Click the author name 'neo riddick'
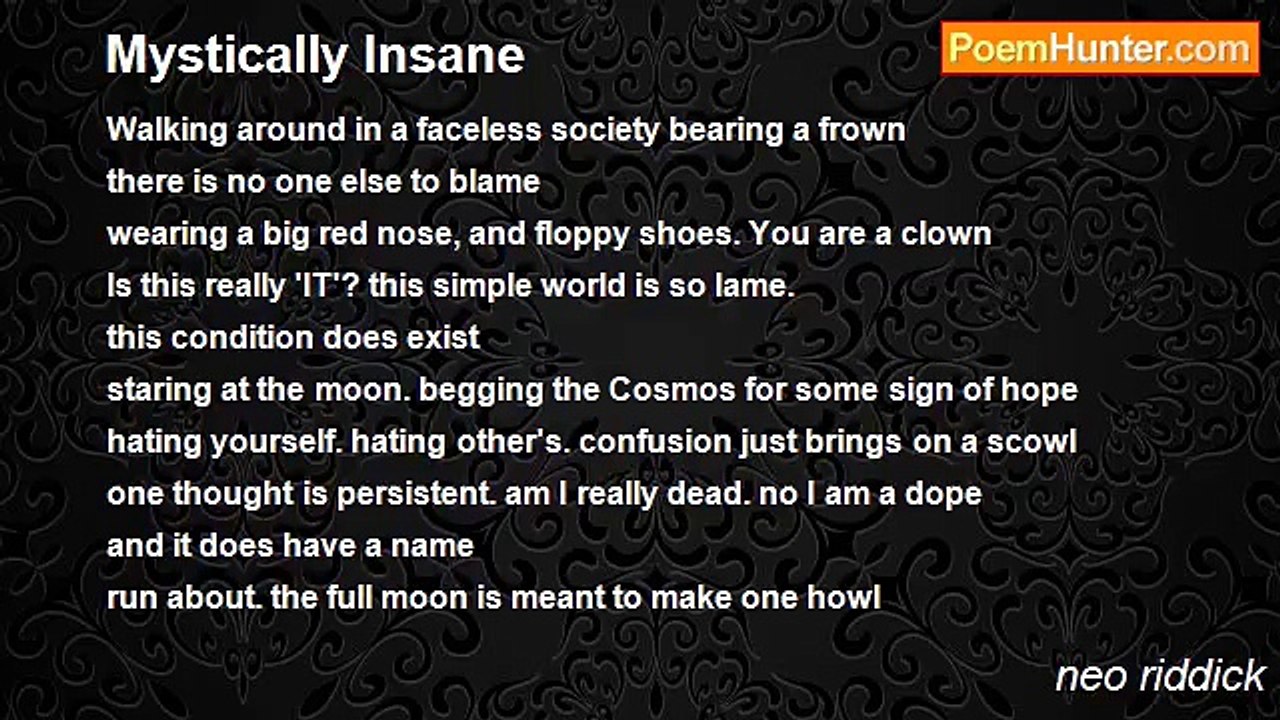1280x720 pixels. click(1161, 677)
